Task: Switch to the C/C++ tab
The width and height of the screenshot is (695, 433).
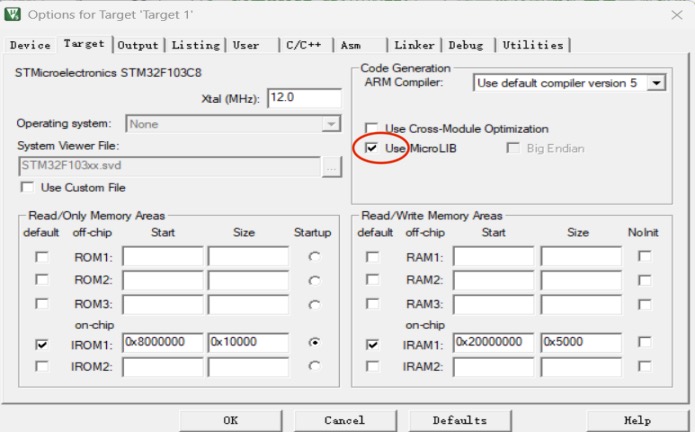Action: pyautogui.click(x=304, y=45)
